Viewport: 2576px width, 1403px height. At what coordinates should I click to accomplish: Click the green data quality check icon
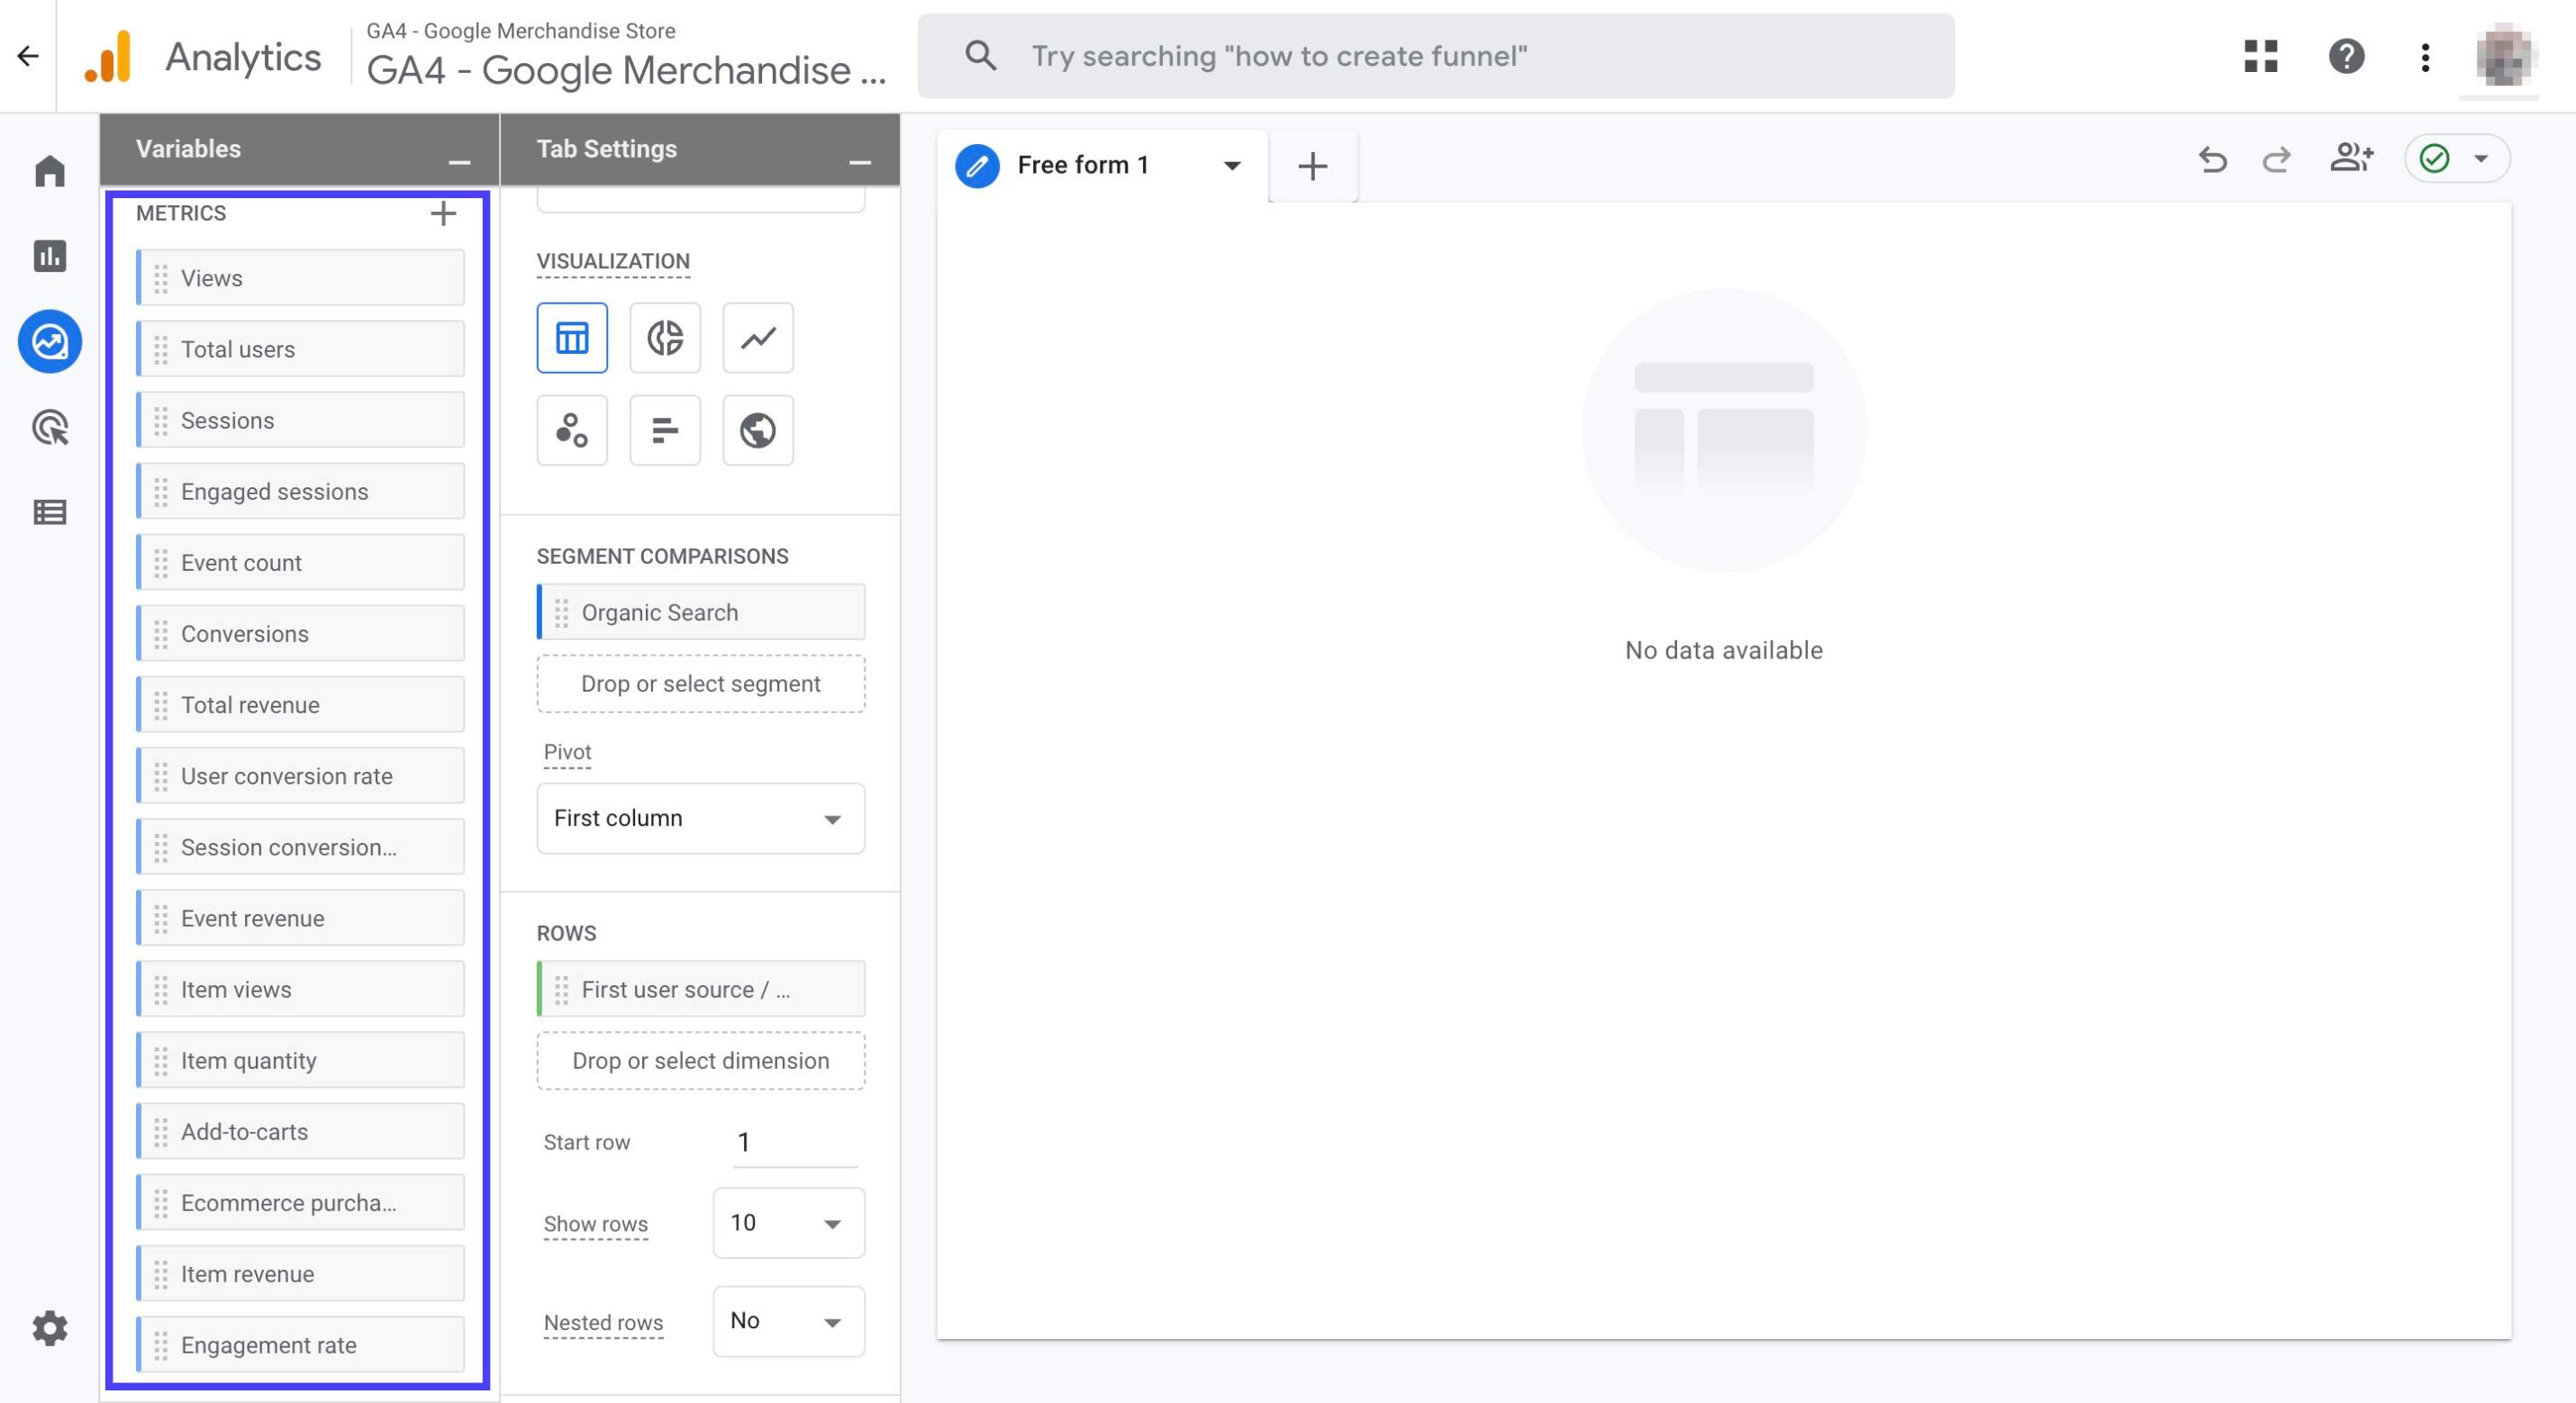(2434, 158)
